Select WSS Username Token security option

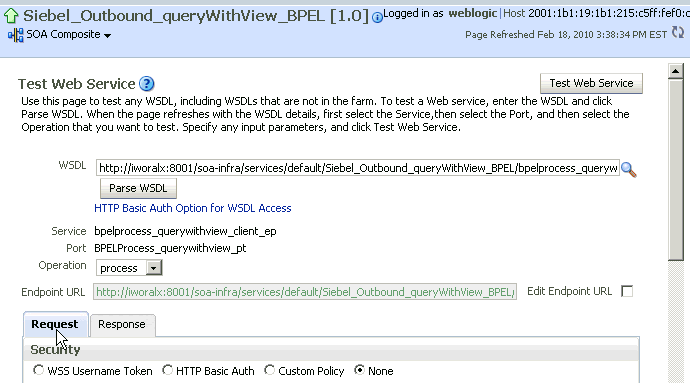coord(38,370)
